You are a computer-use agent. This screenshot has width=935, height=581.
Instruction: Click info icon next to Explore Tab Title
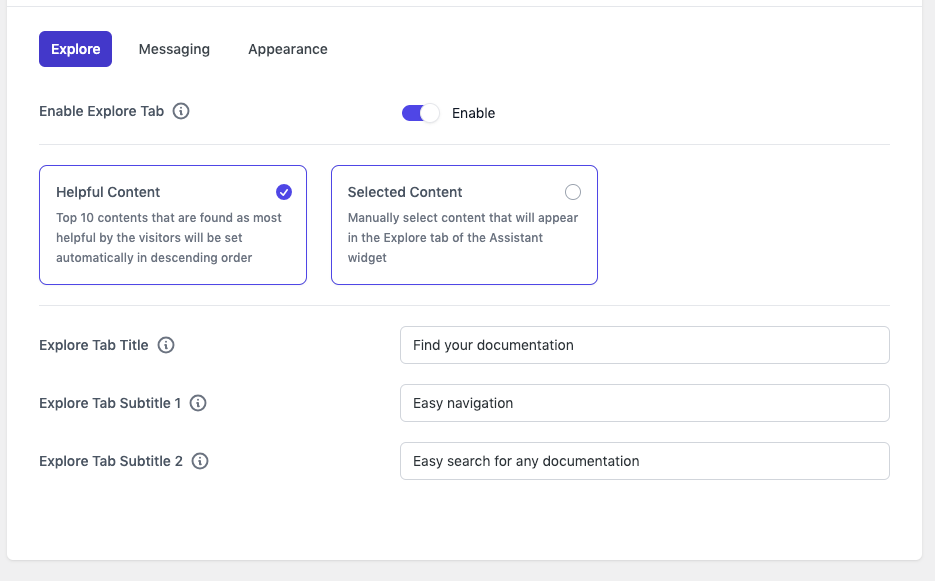point(166,345)
